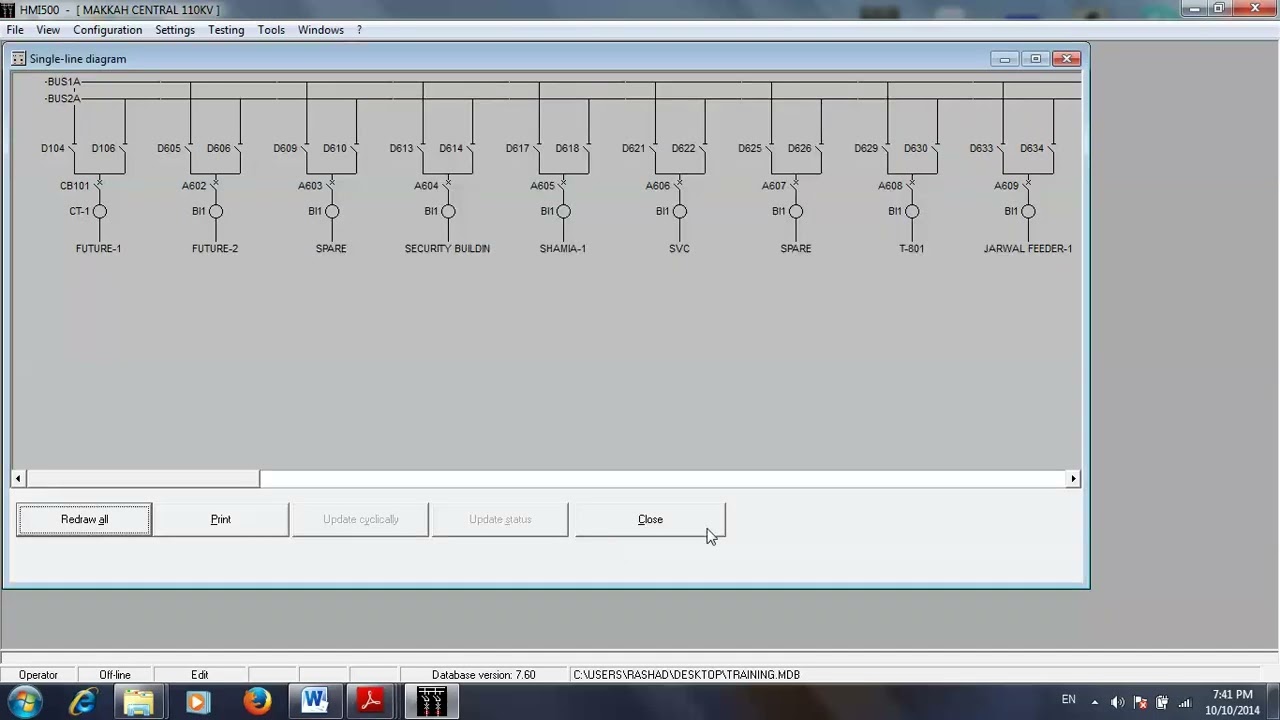This screenshot has width=1280, height=720.
Task: Click the TRAINING.MDB path in status bar
Action: (x=686, y=675)
